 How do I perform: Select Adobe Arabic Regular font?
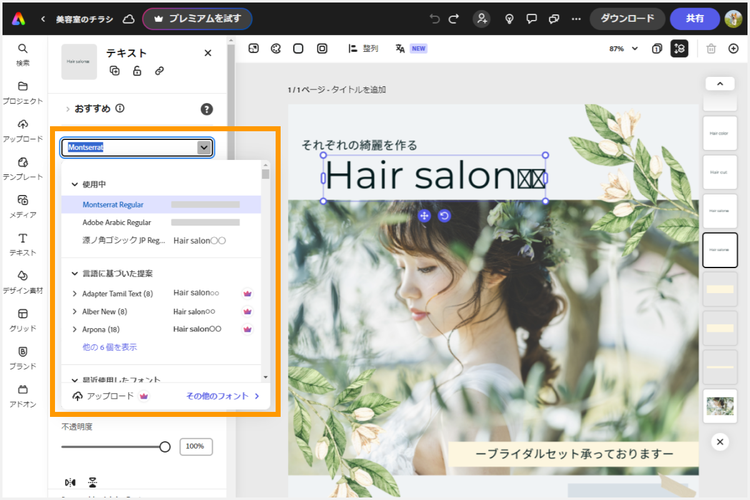[x=161, y=222]
